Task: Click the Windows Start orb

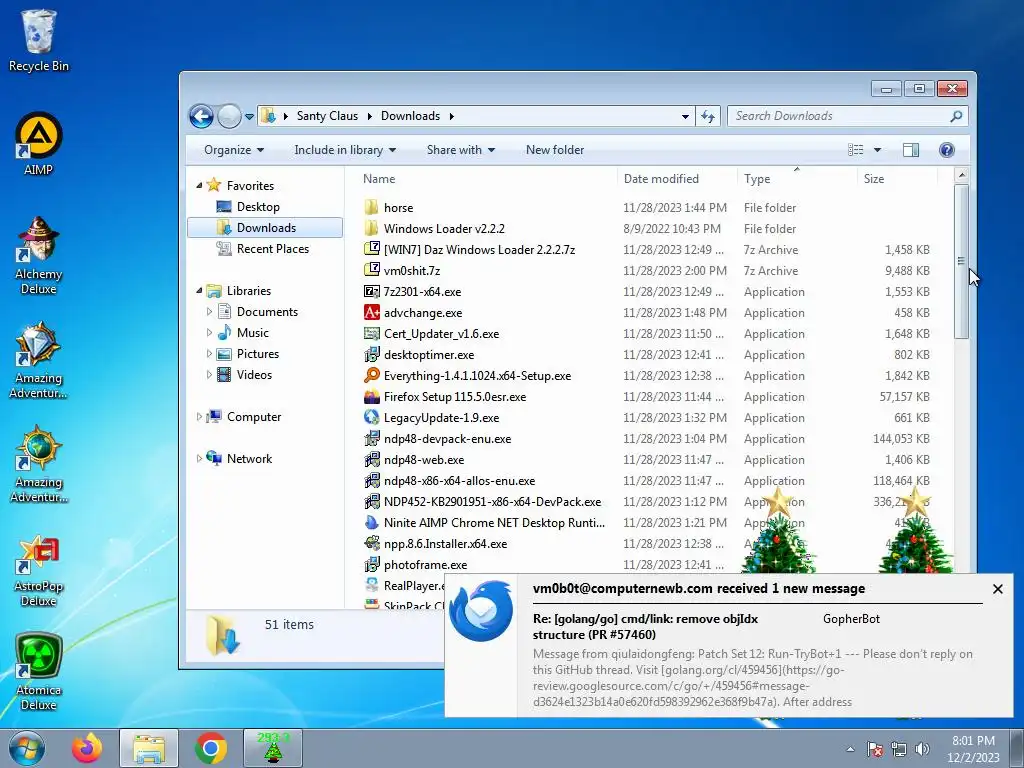Action: (26, 748)
